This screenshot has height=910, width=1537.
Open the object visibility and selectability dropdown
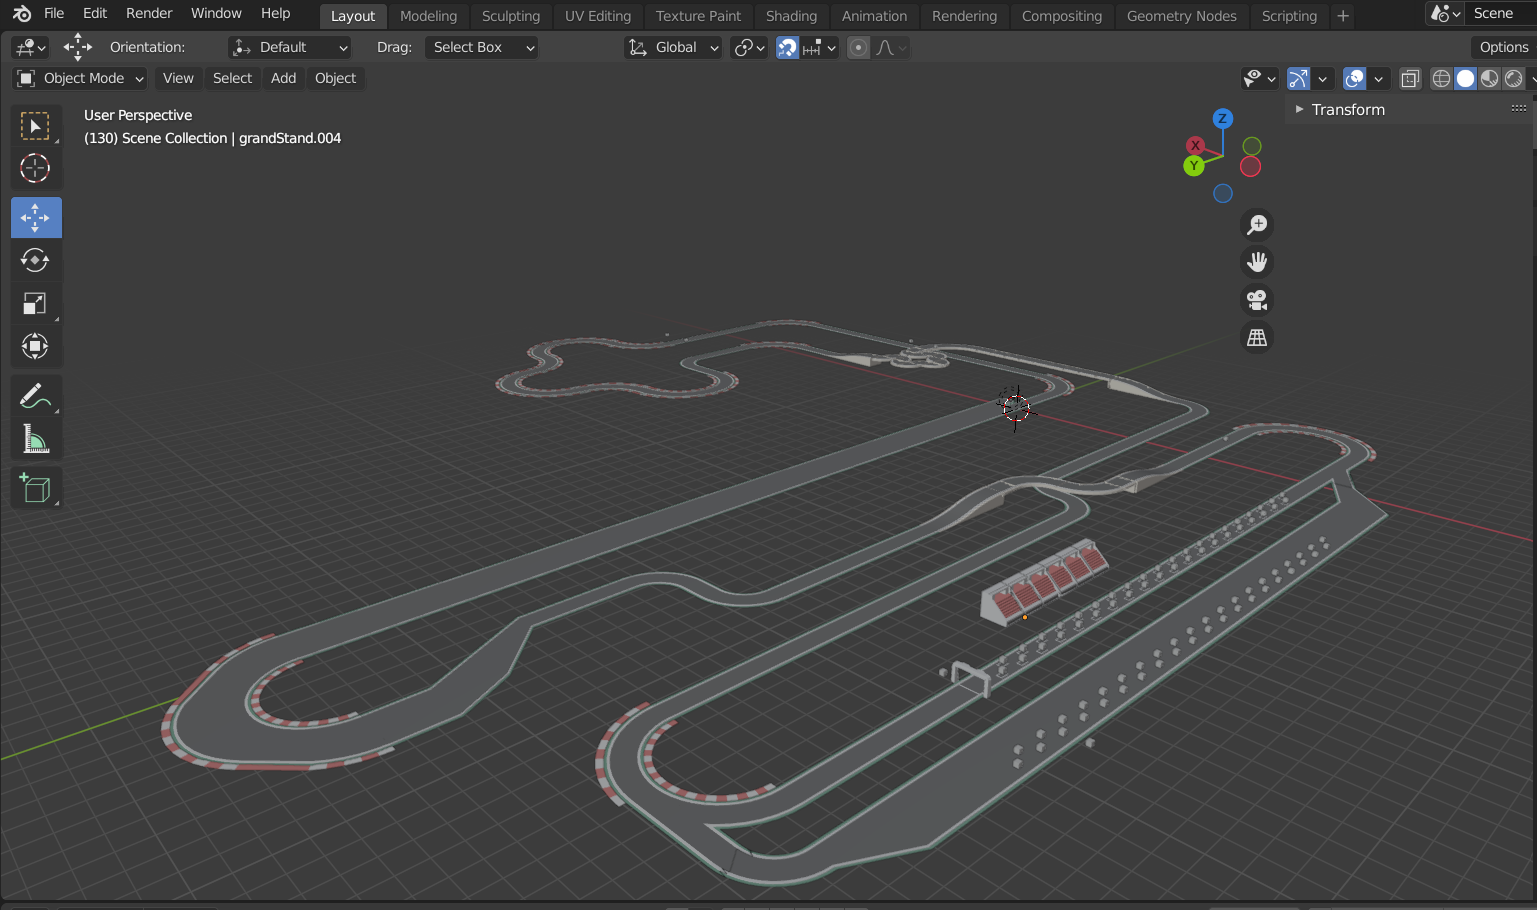pyautogui.click(x=1259, y=78)
